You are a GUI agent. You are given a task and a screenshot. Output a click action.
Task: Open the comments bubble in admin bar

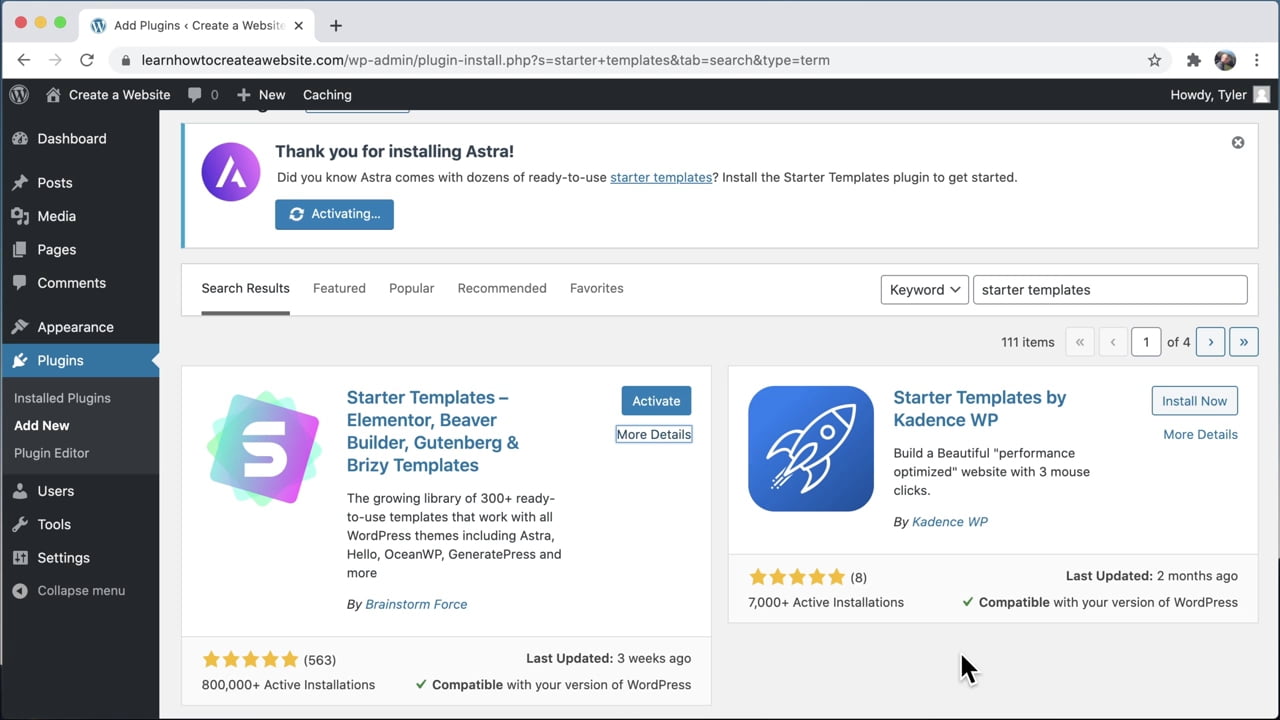[x=203, y=95]
